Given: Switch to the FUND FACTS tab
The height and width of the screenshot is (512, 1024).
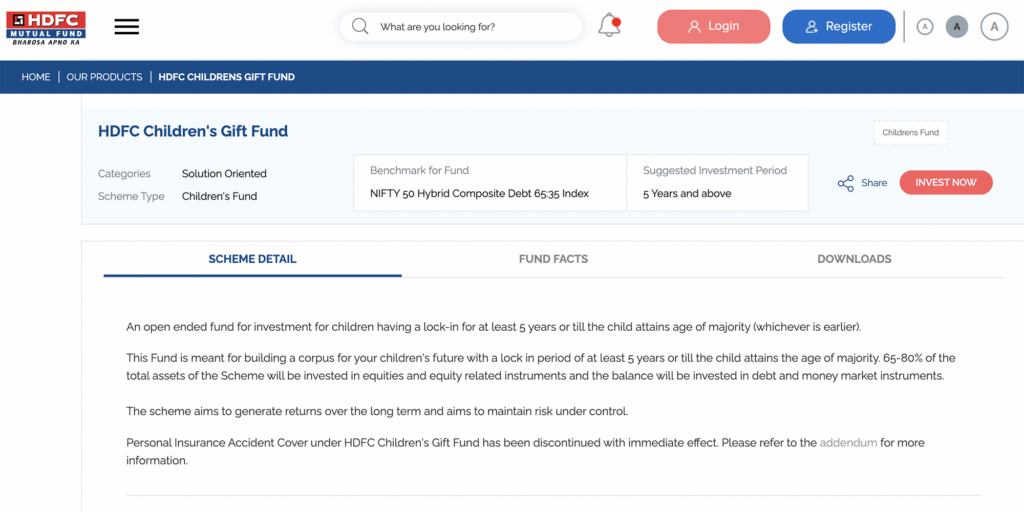Looking at the screenshot, I should click(553, 259).
